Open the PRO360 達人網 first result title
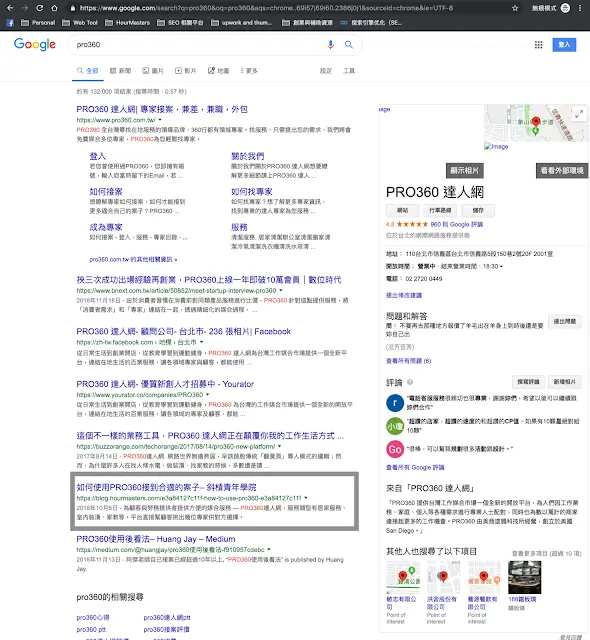The width and height of the screenshot is (590, 640). click(x=162, y=109)
